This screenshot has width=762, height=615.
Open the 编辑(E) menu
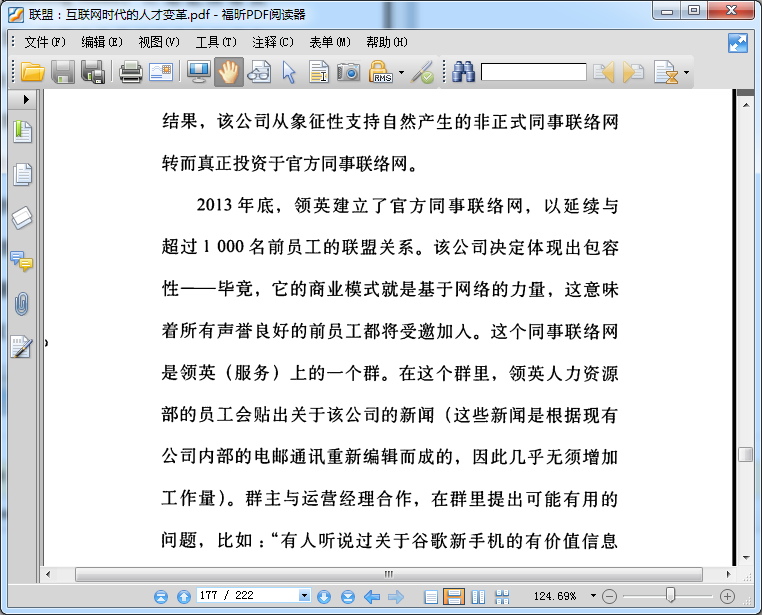(102, 42)
